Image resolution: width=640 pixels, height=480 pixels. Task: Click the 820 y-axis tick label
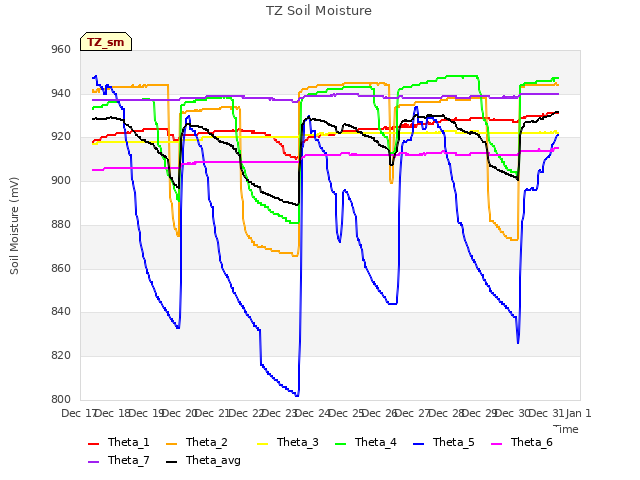(x=61, y=356)
